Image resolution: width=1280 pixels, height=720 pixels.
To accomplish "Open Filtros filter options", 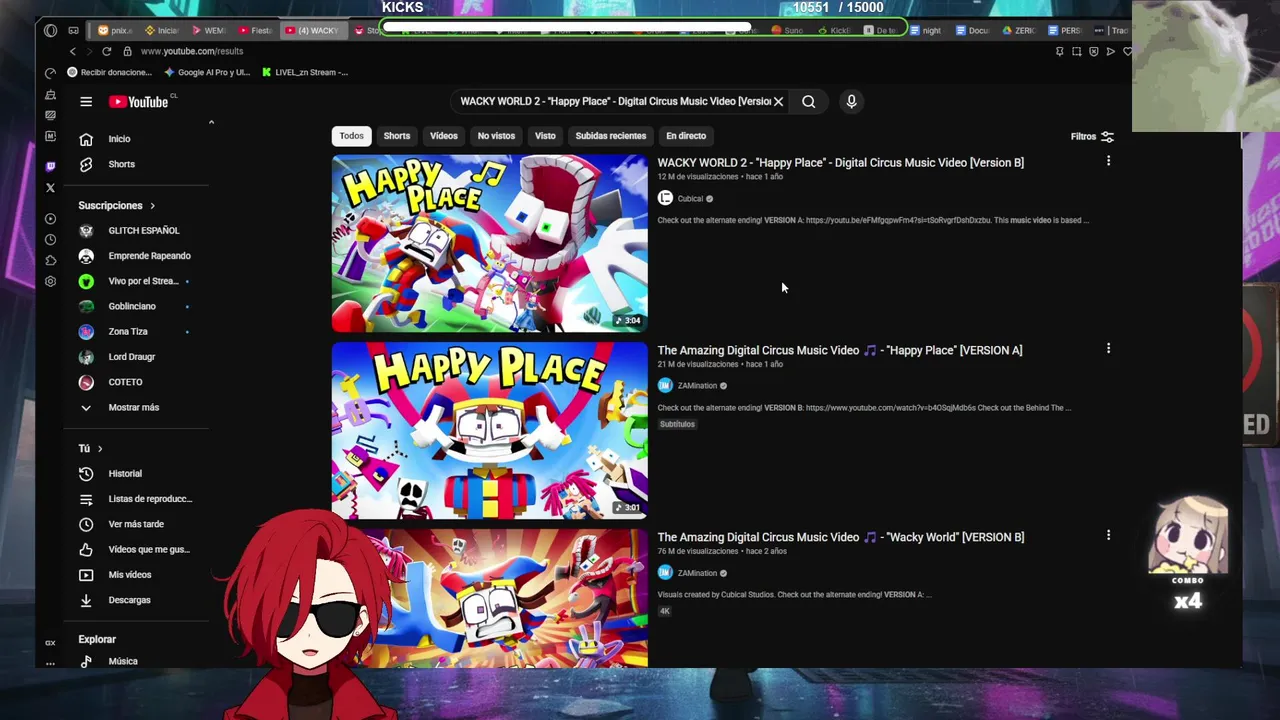I will (x=1092, y=136).
